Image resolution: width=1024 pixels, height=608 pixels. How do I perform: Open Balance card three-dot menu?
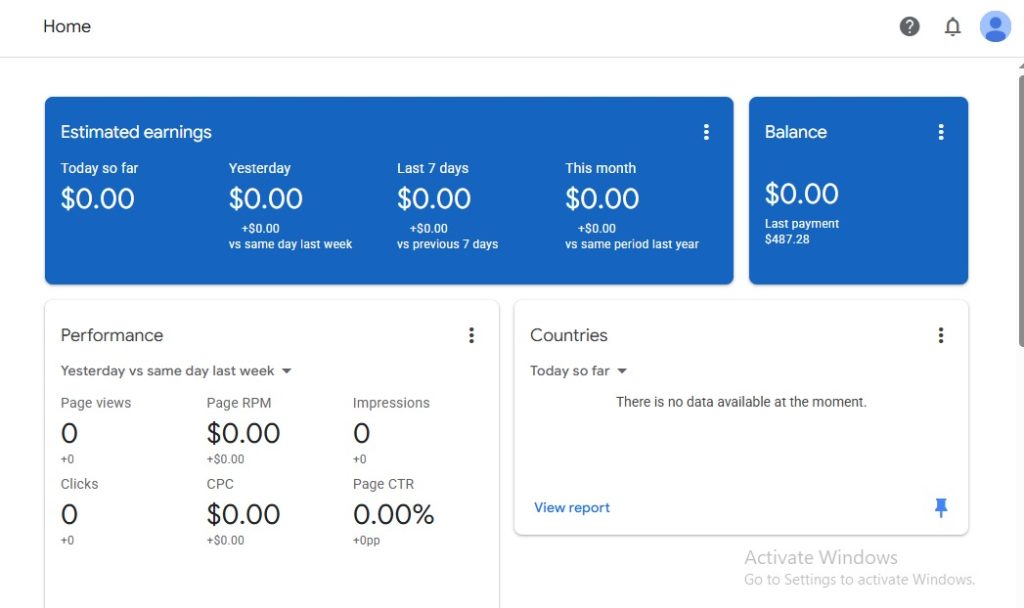(x=940, y=132)
